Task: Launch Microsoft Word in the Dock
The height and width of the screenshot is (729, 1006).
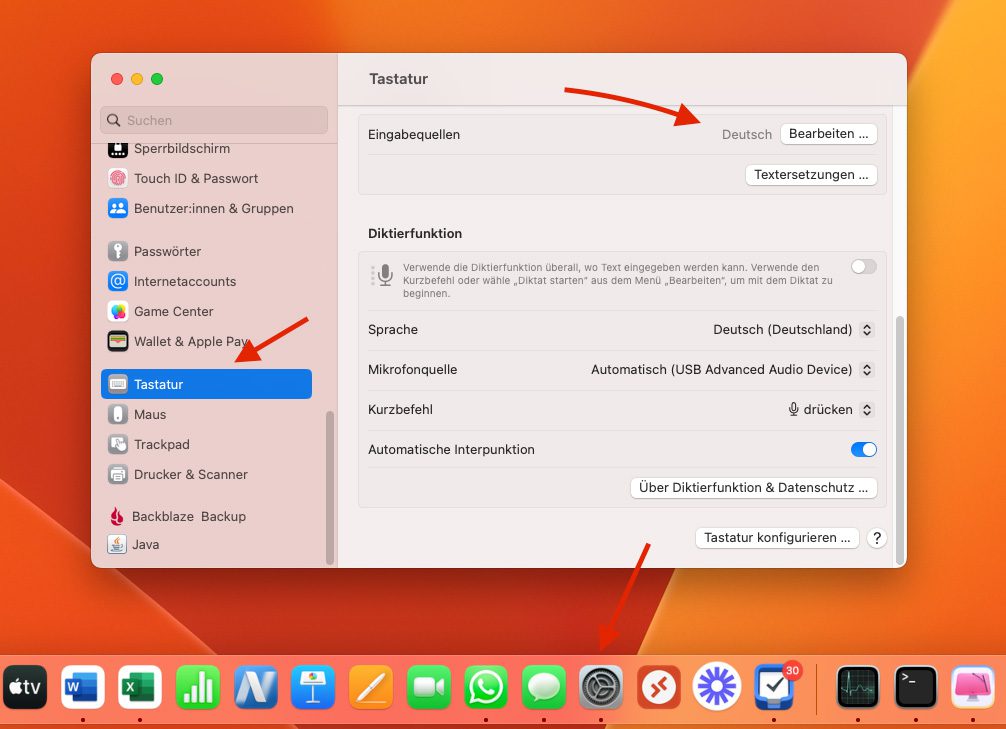Action: coord(83,687)
